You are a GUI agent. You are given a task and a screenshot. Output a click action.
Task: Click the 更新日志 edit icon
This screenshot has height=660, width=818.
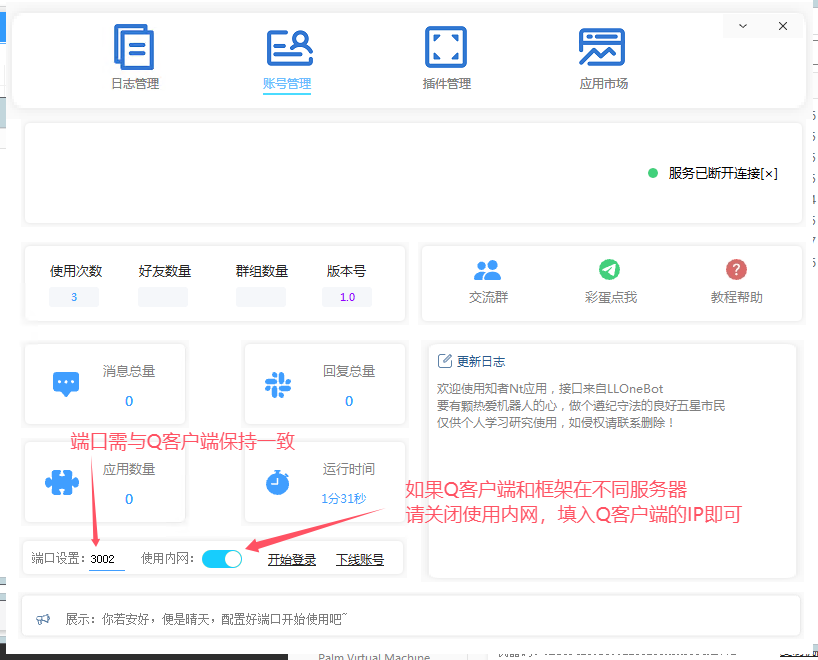(x=444, y=361)
